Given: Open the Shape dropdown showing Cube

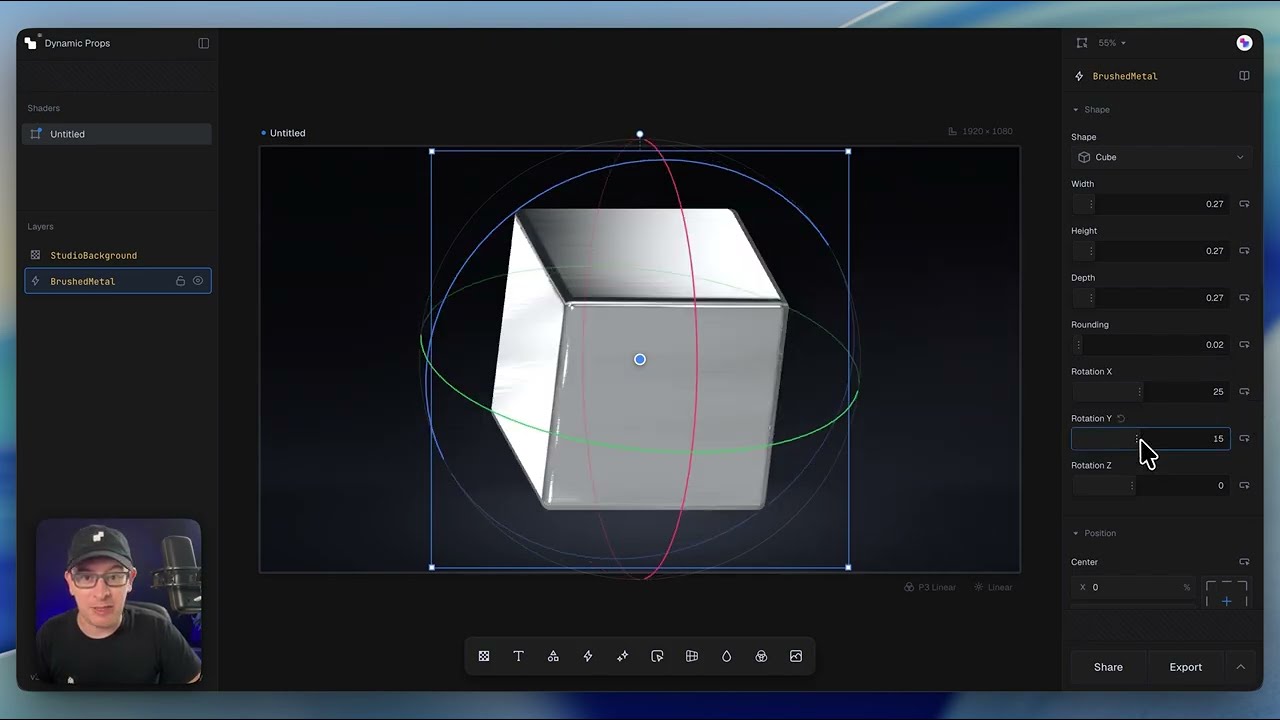Looking at the screenshot, I should (x=1161, y=157).
